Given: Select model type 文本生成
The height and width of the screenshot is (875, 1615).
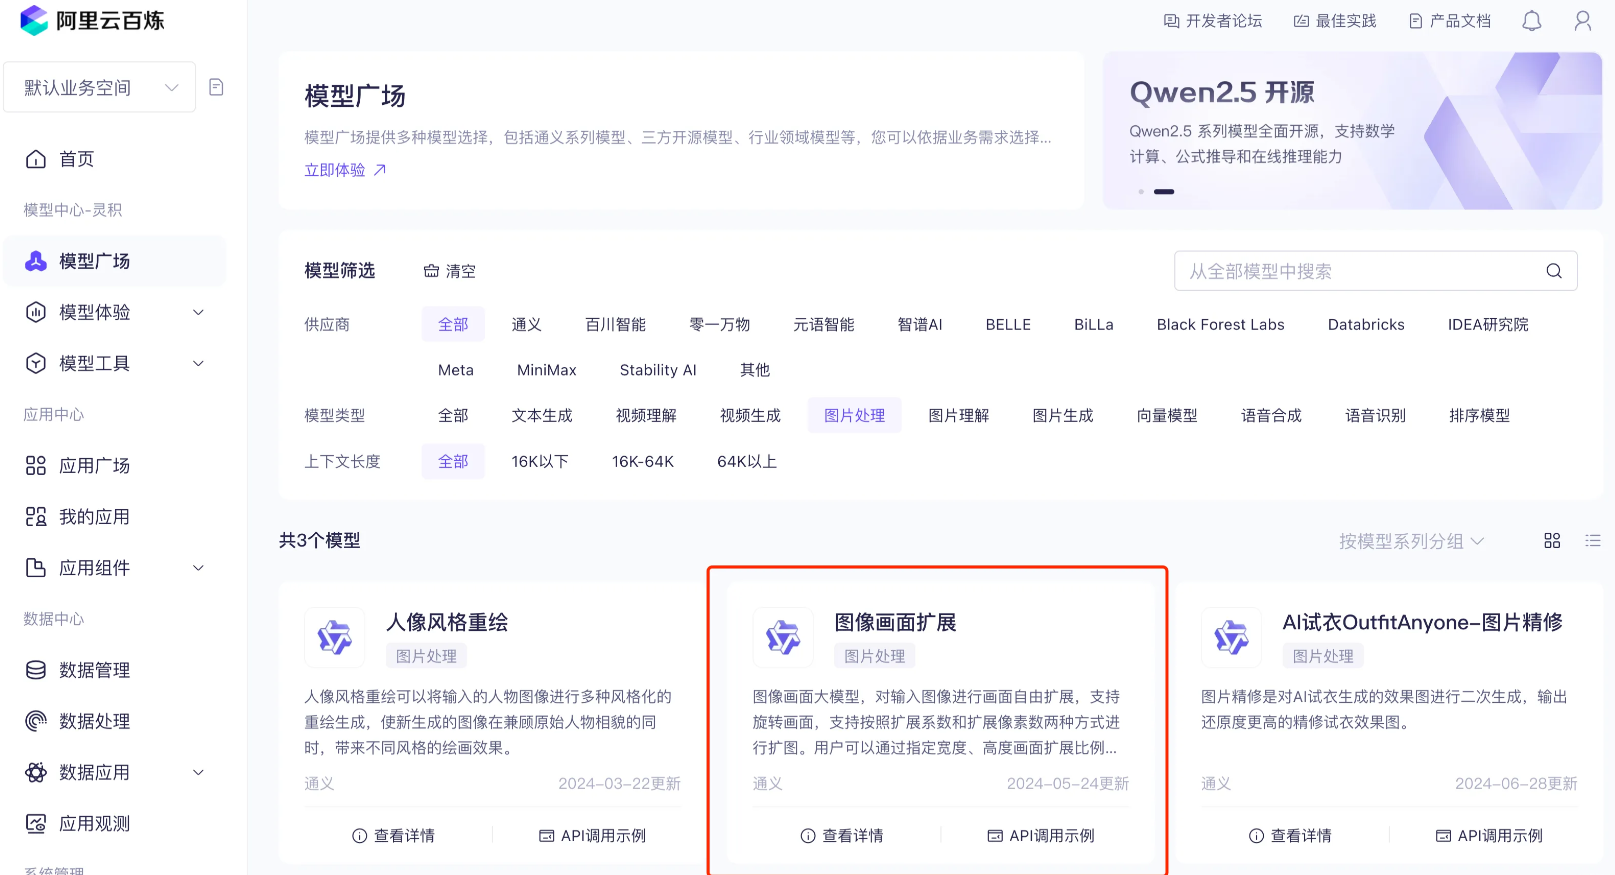Looking at the screenshot, I should pos(542,415).
